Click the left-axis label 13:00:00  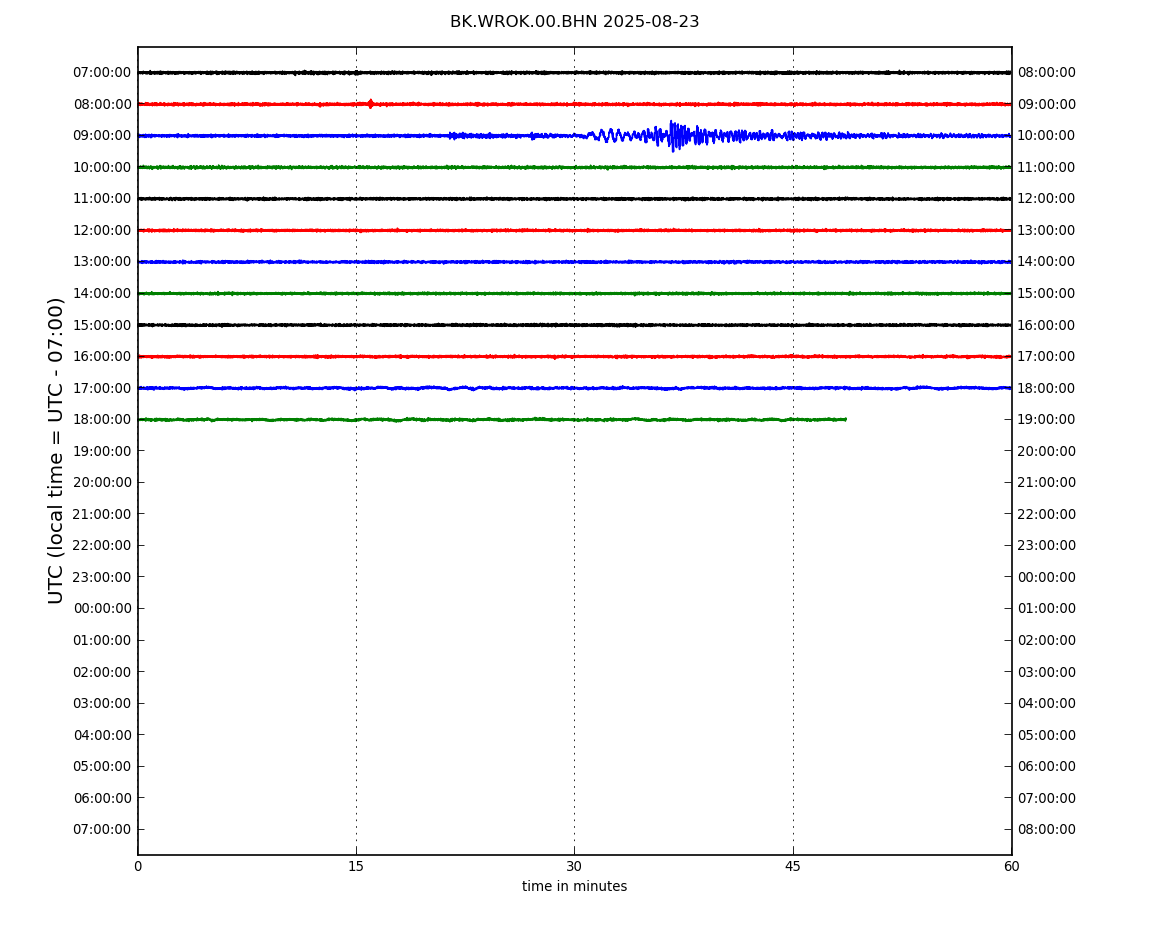103,262
